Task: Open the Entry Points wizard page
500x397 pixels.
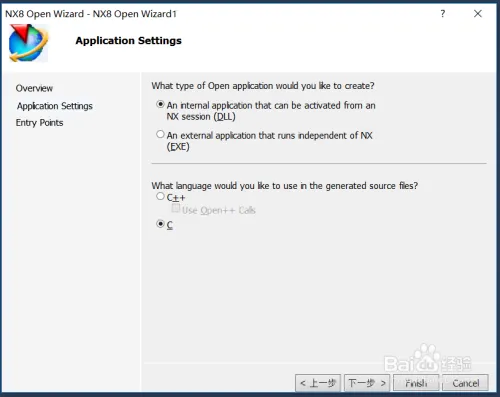Action: click(x=39, y=123)
